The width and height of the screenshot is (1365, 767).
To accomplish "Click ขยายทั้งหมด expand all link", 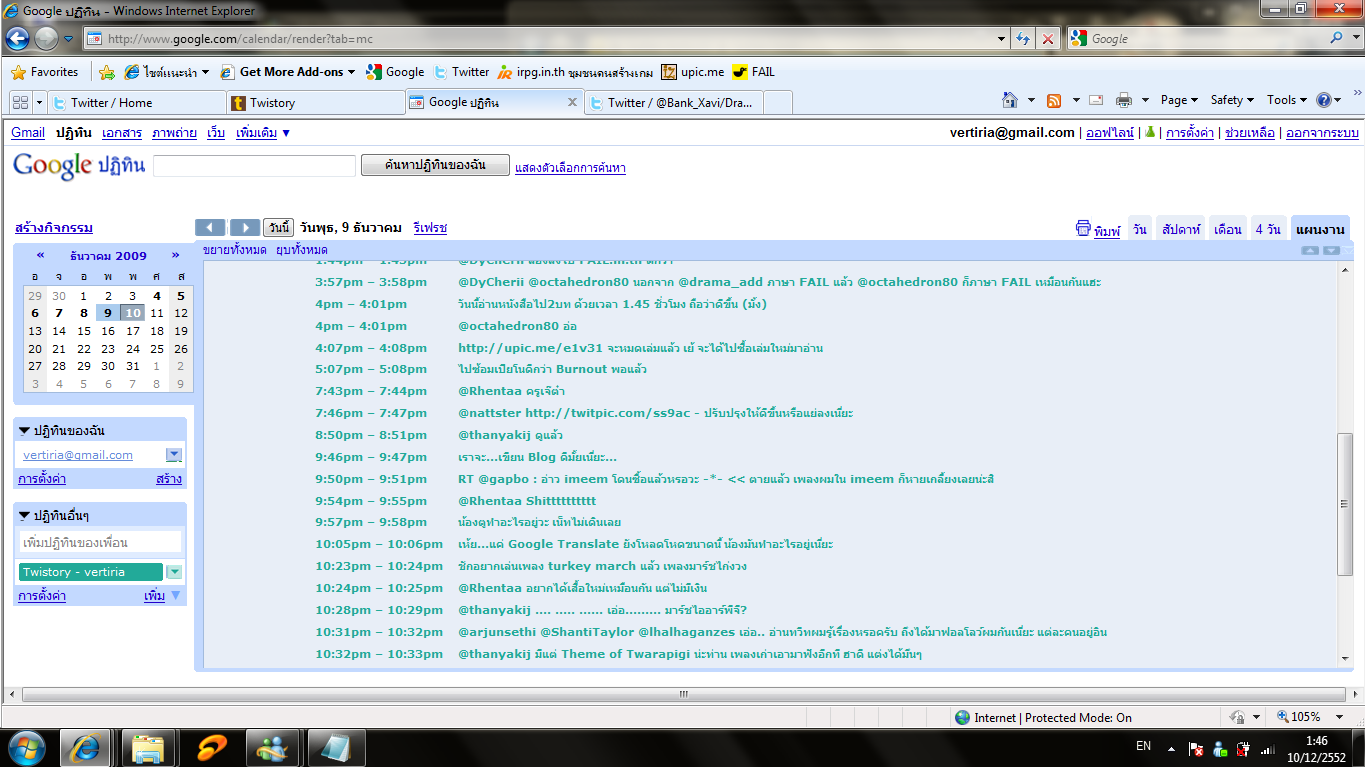I will (x=234, y=250).
